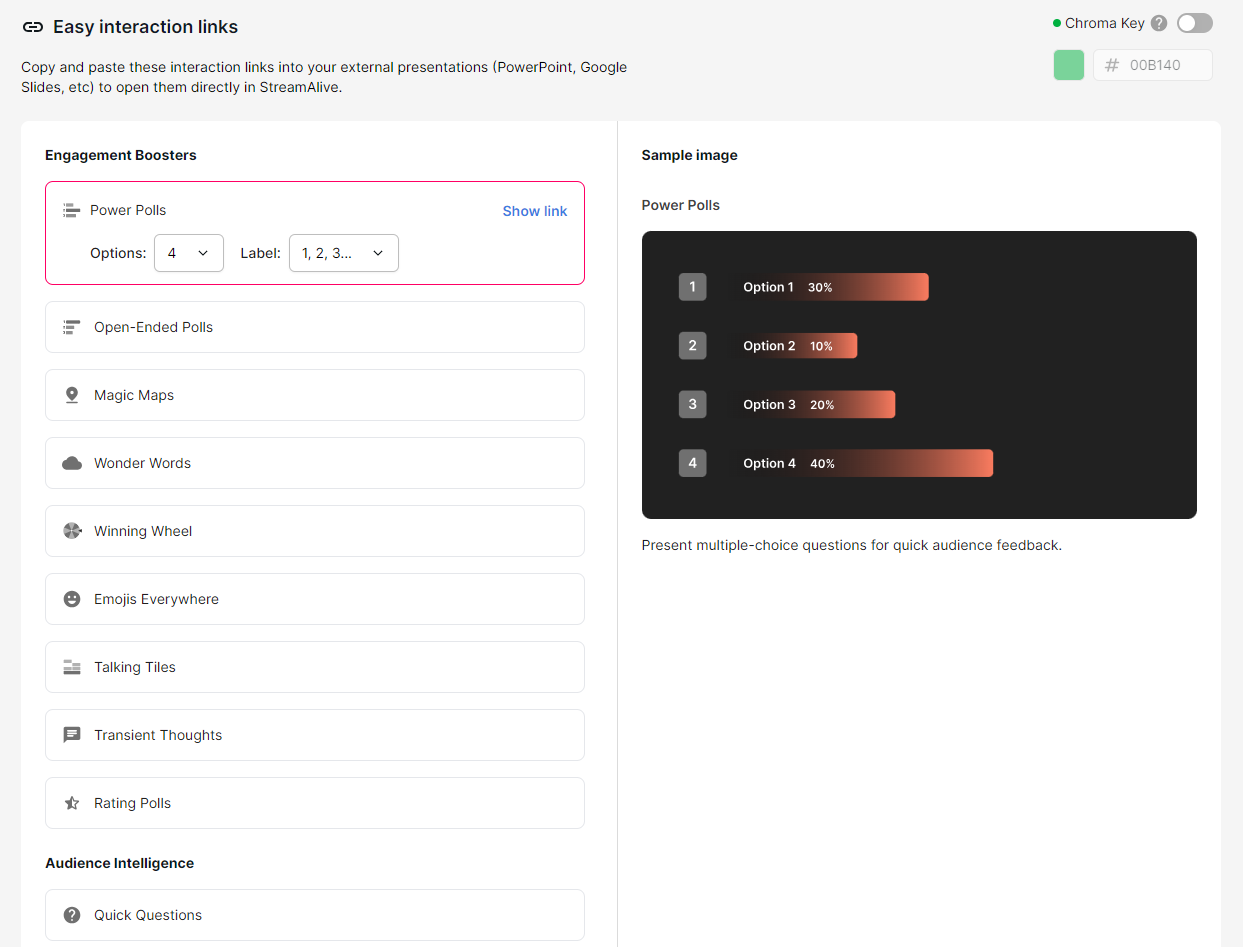Select the Emojis Everywhere card

315,599
